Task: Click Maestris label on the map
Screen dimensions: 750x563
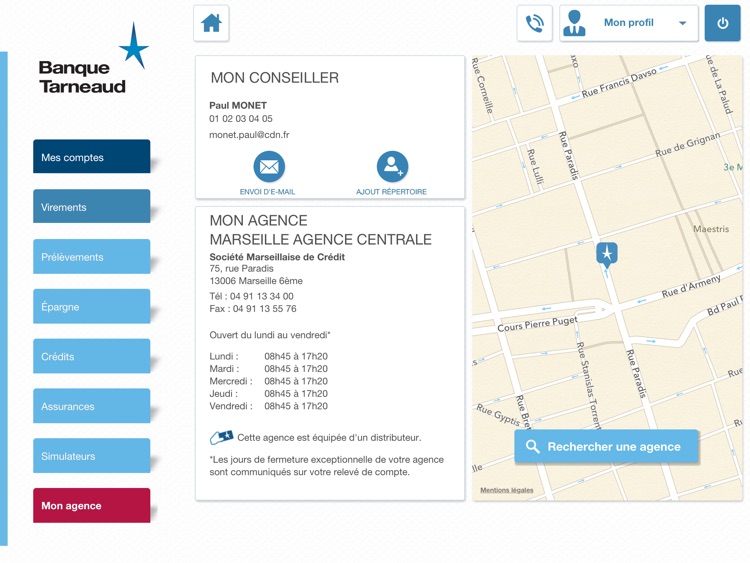Action: (x=711, y=229)
